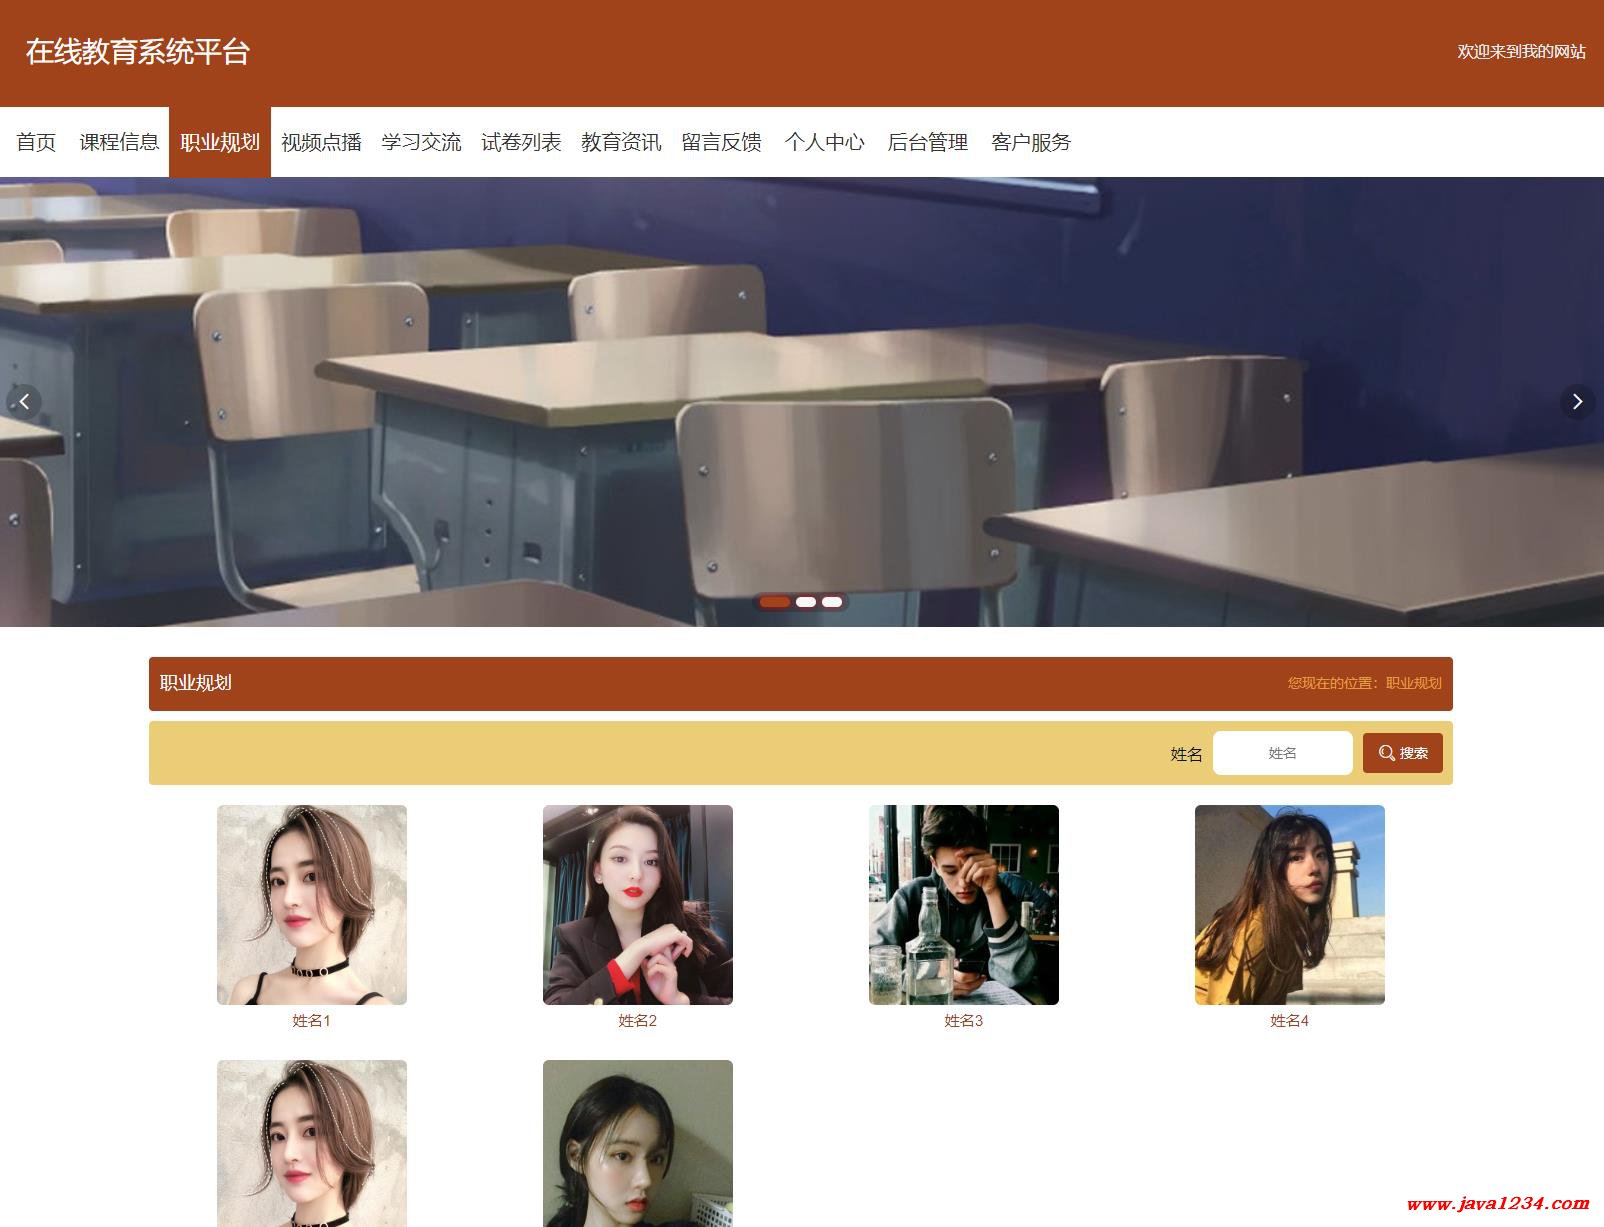
Task: Open the 留言反馈 nav item
Action: tap(721, 142)
